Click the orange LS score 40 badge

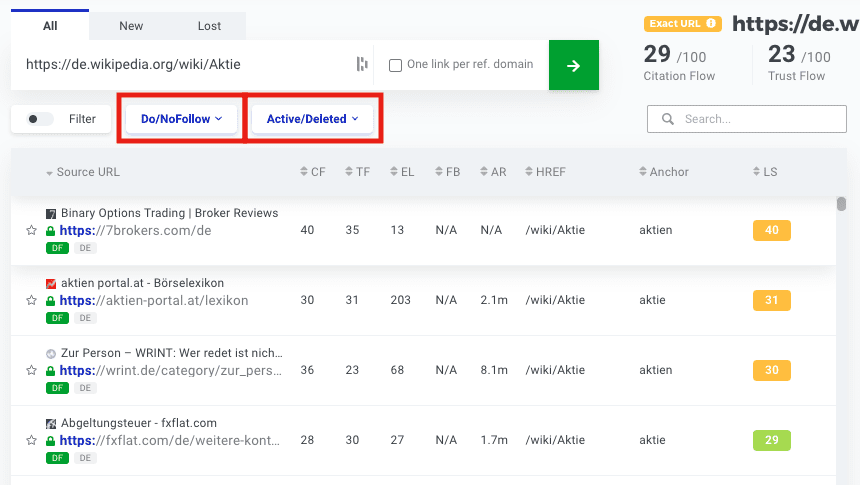click(x=772, y=230)
